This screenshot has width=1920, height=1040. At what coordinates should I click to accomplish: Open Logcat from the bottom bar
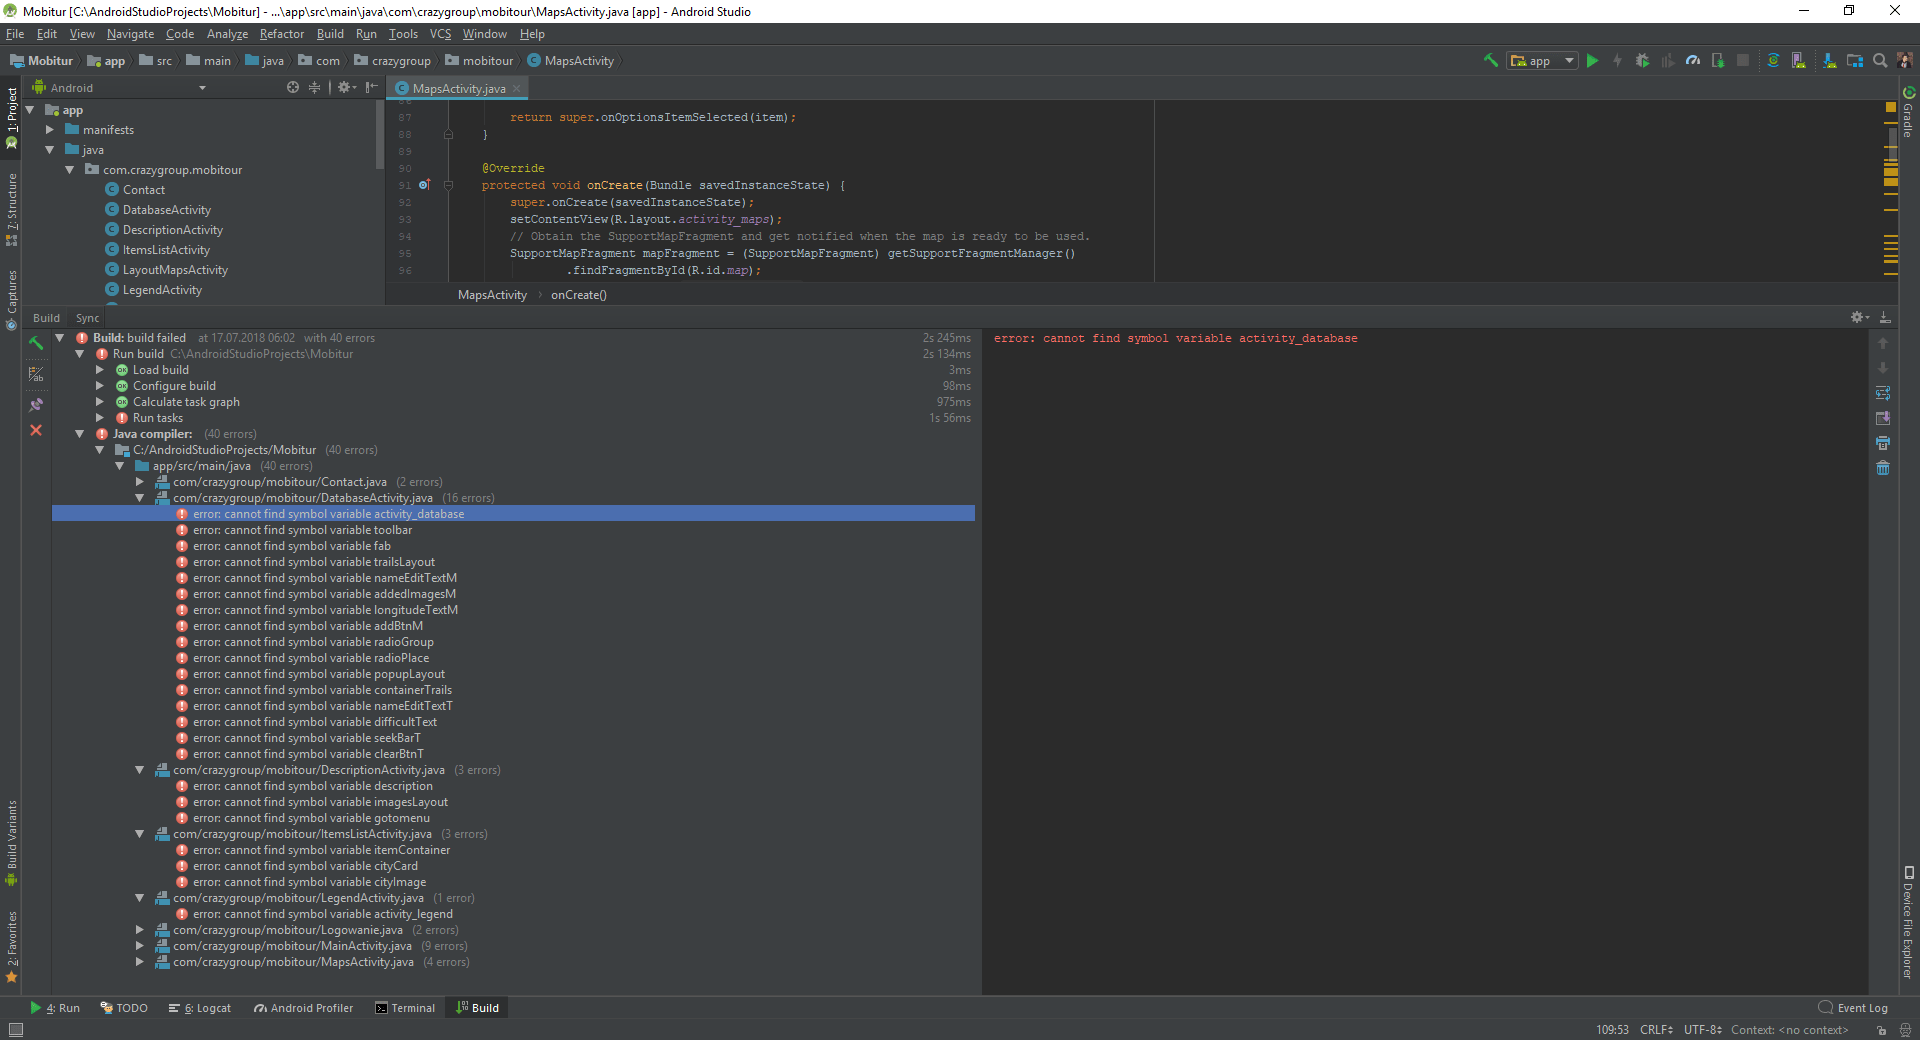click(207, 1008)
